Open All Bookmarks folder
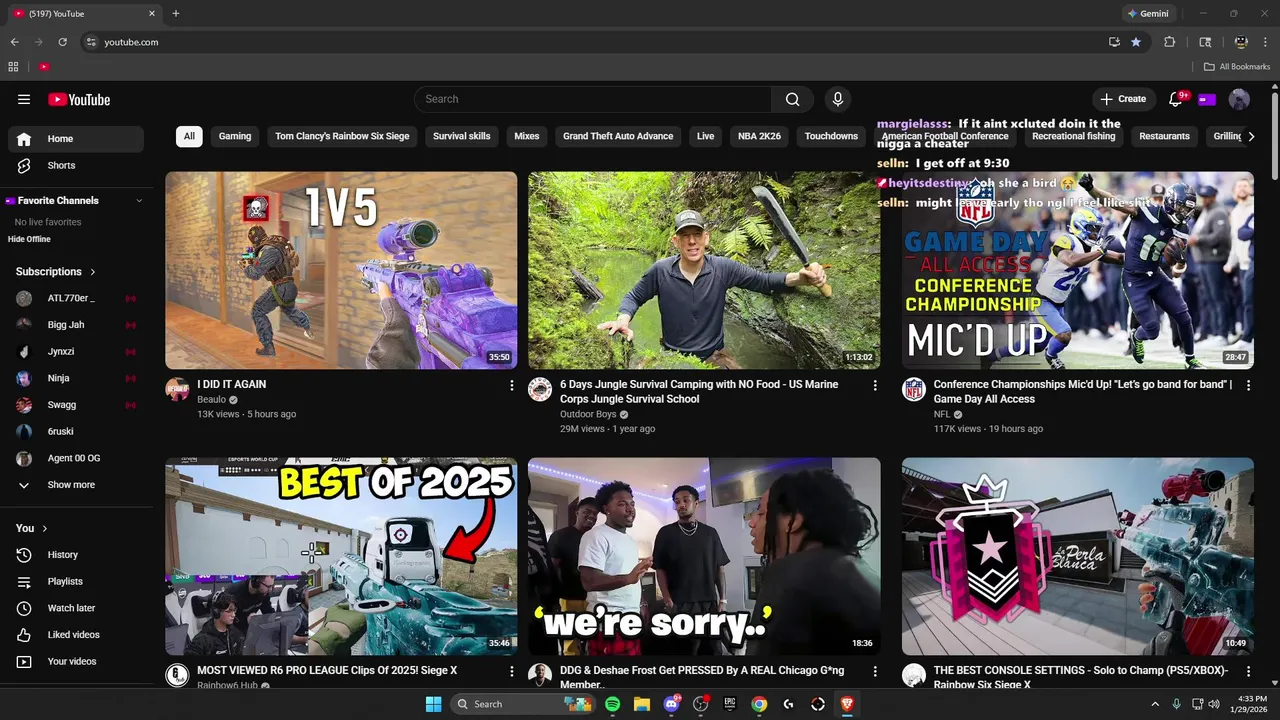 pyautogui.click(x=1237, y=67)
